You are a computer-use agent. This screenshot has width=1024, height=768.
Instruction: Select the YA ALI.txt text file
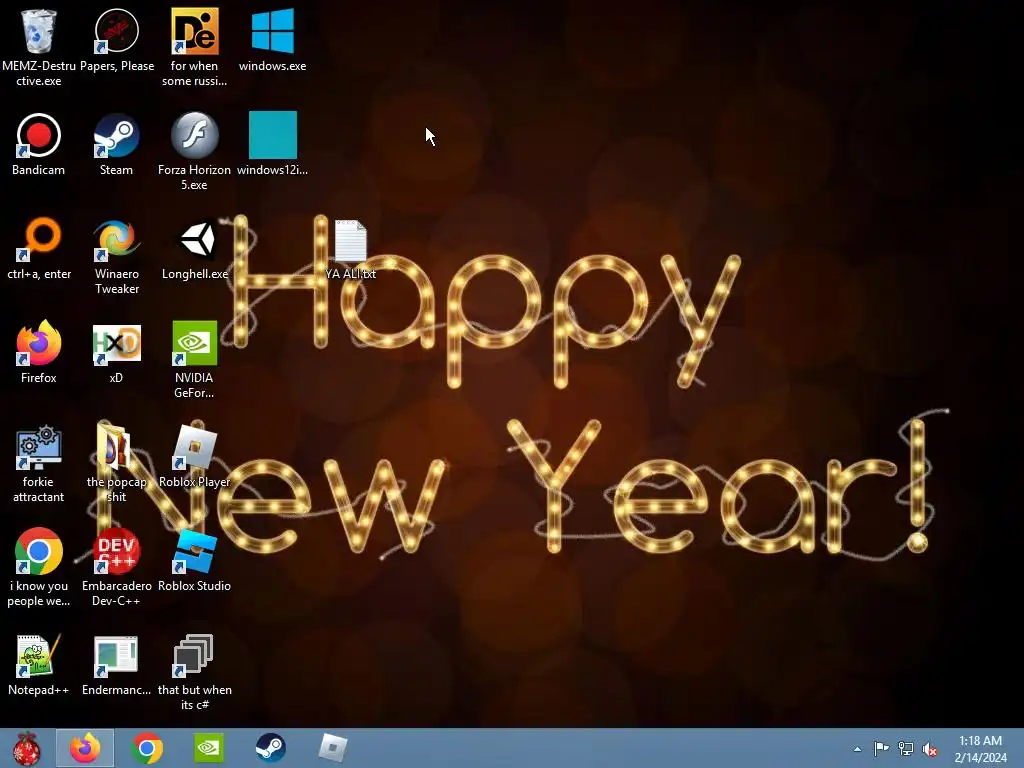click(x=351, y=240)
